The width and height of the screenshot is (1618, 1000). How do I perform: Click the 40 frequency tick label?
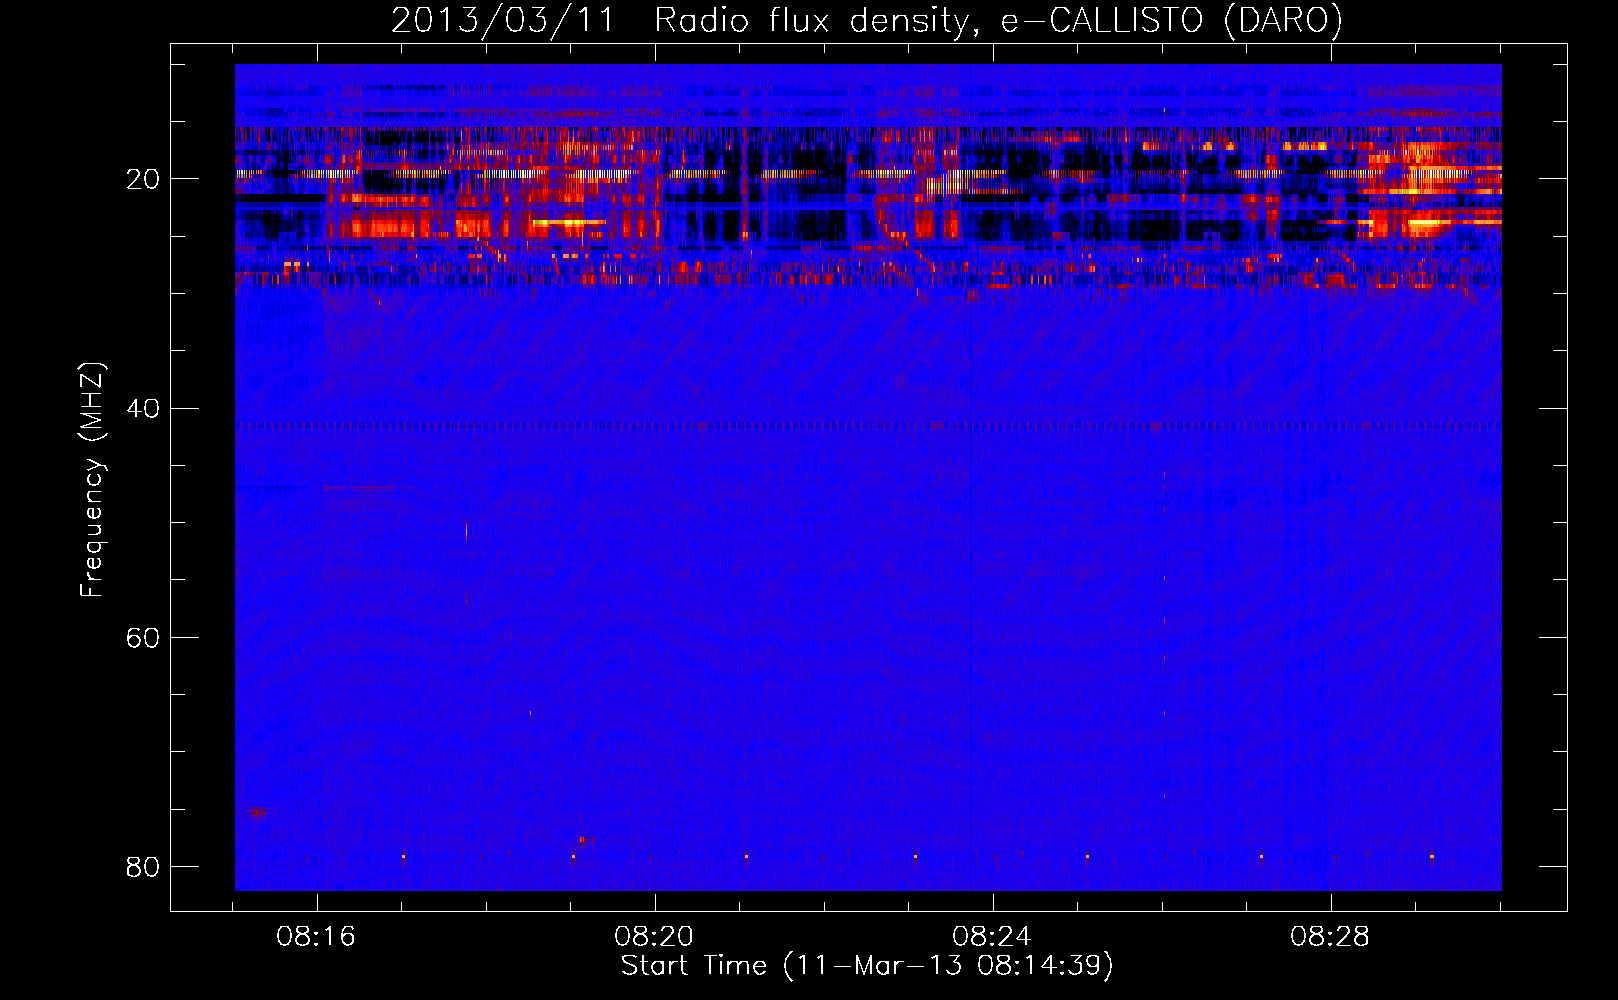coord(143,408)
